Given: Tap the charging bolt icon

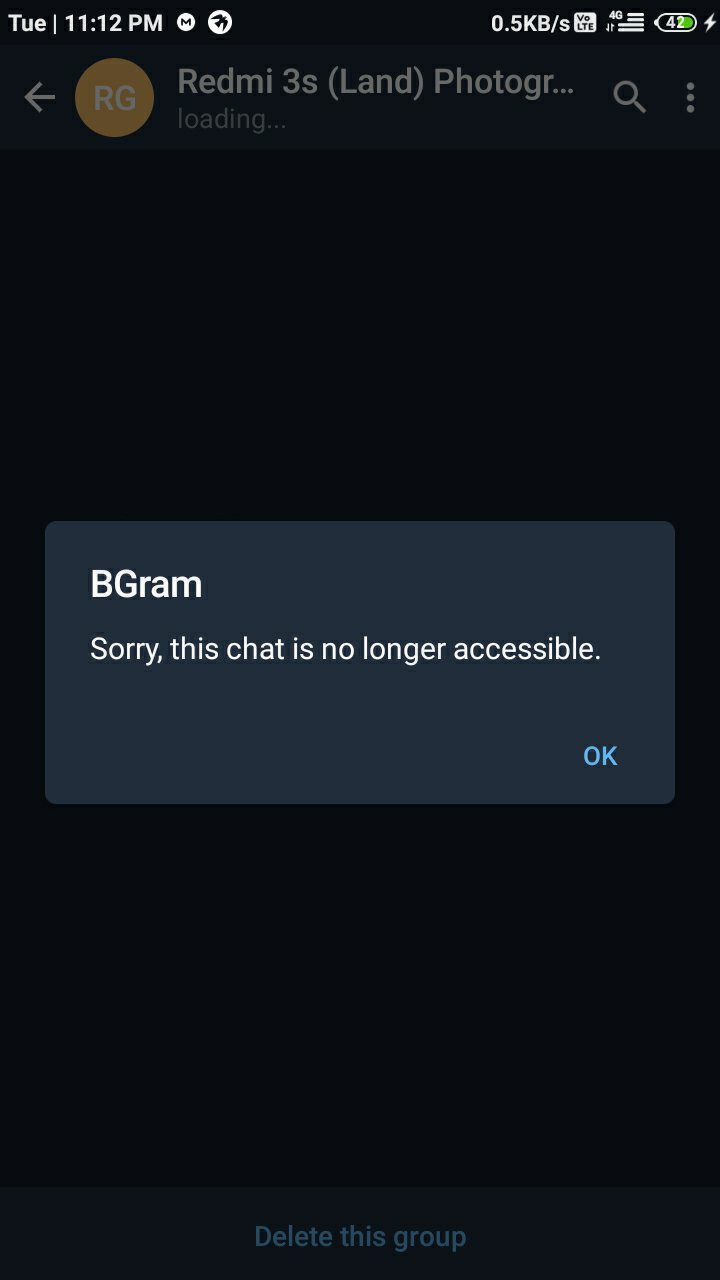Looking at the screenshot, I should (x=709, y=22).
